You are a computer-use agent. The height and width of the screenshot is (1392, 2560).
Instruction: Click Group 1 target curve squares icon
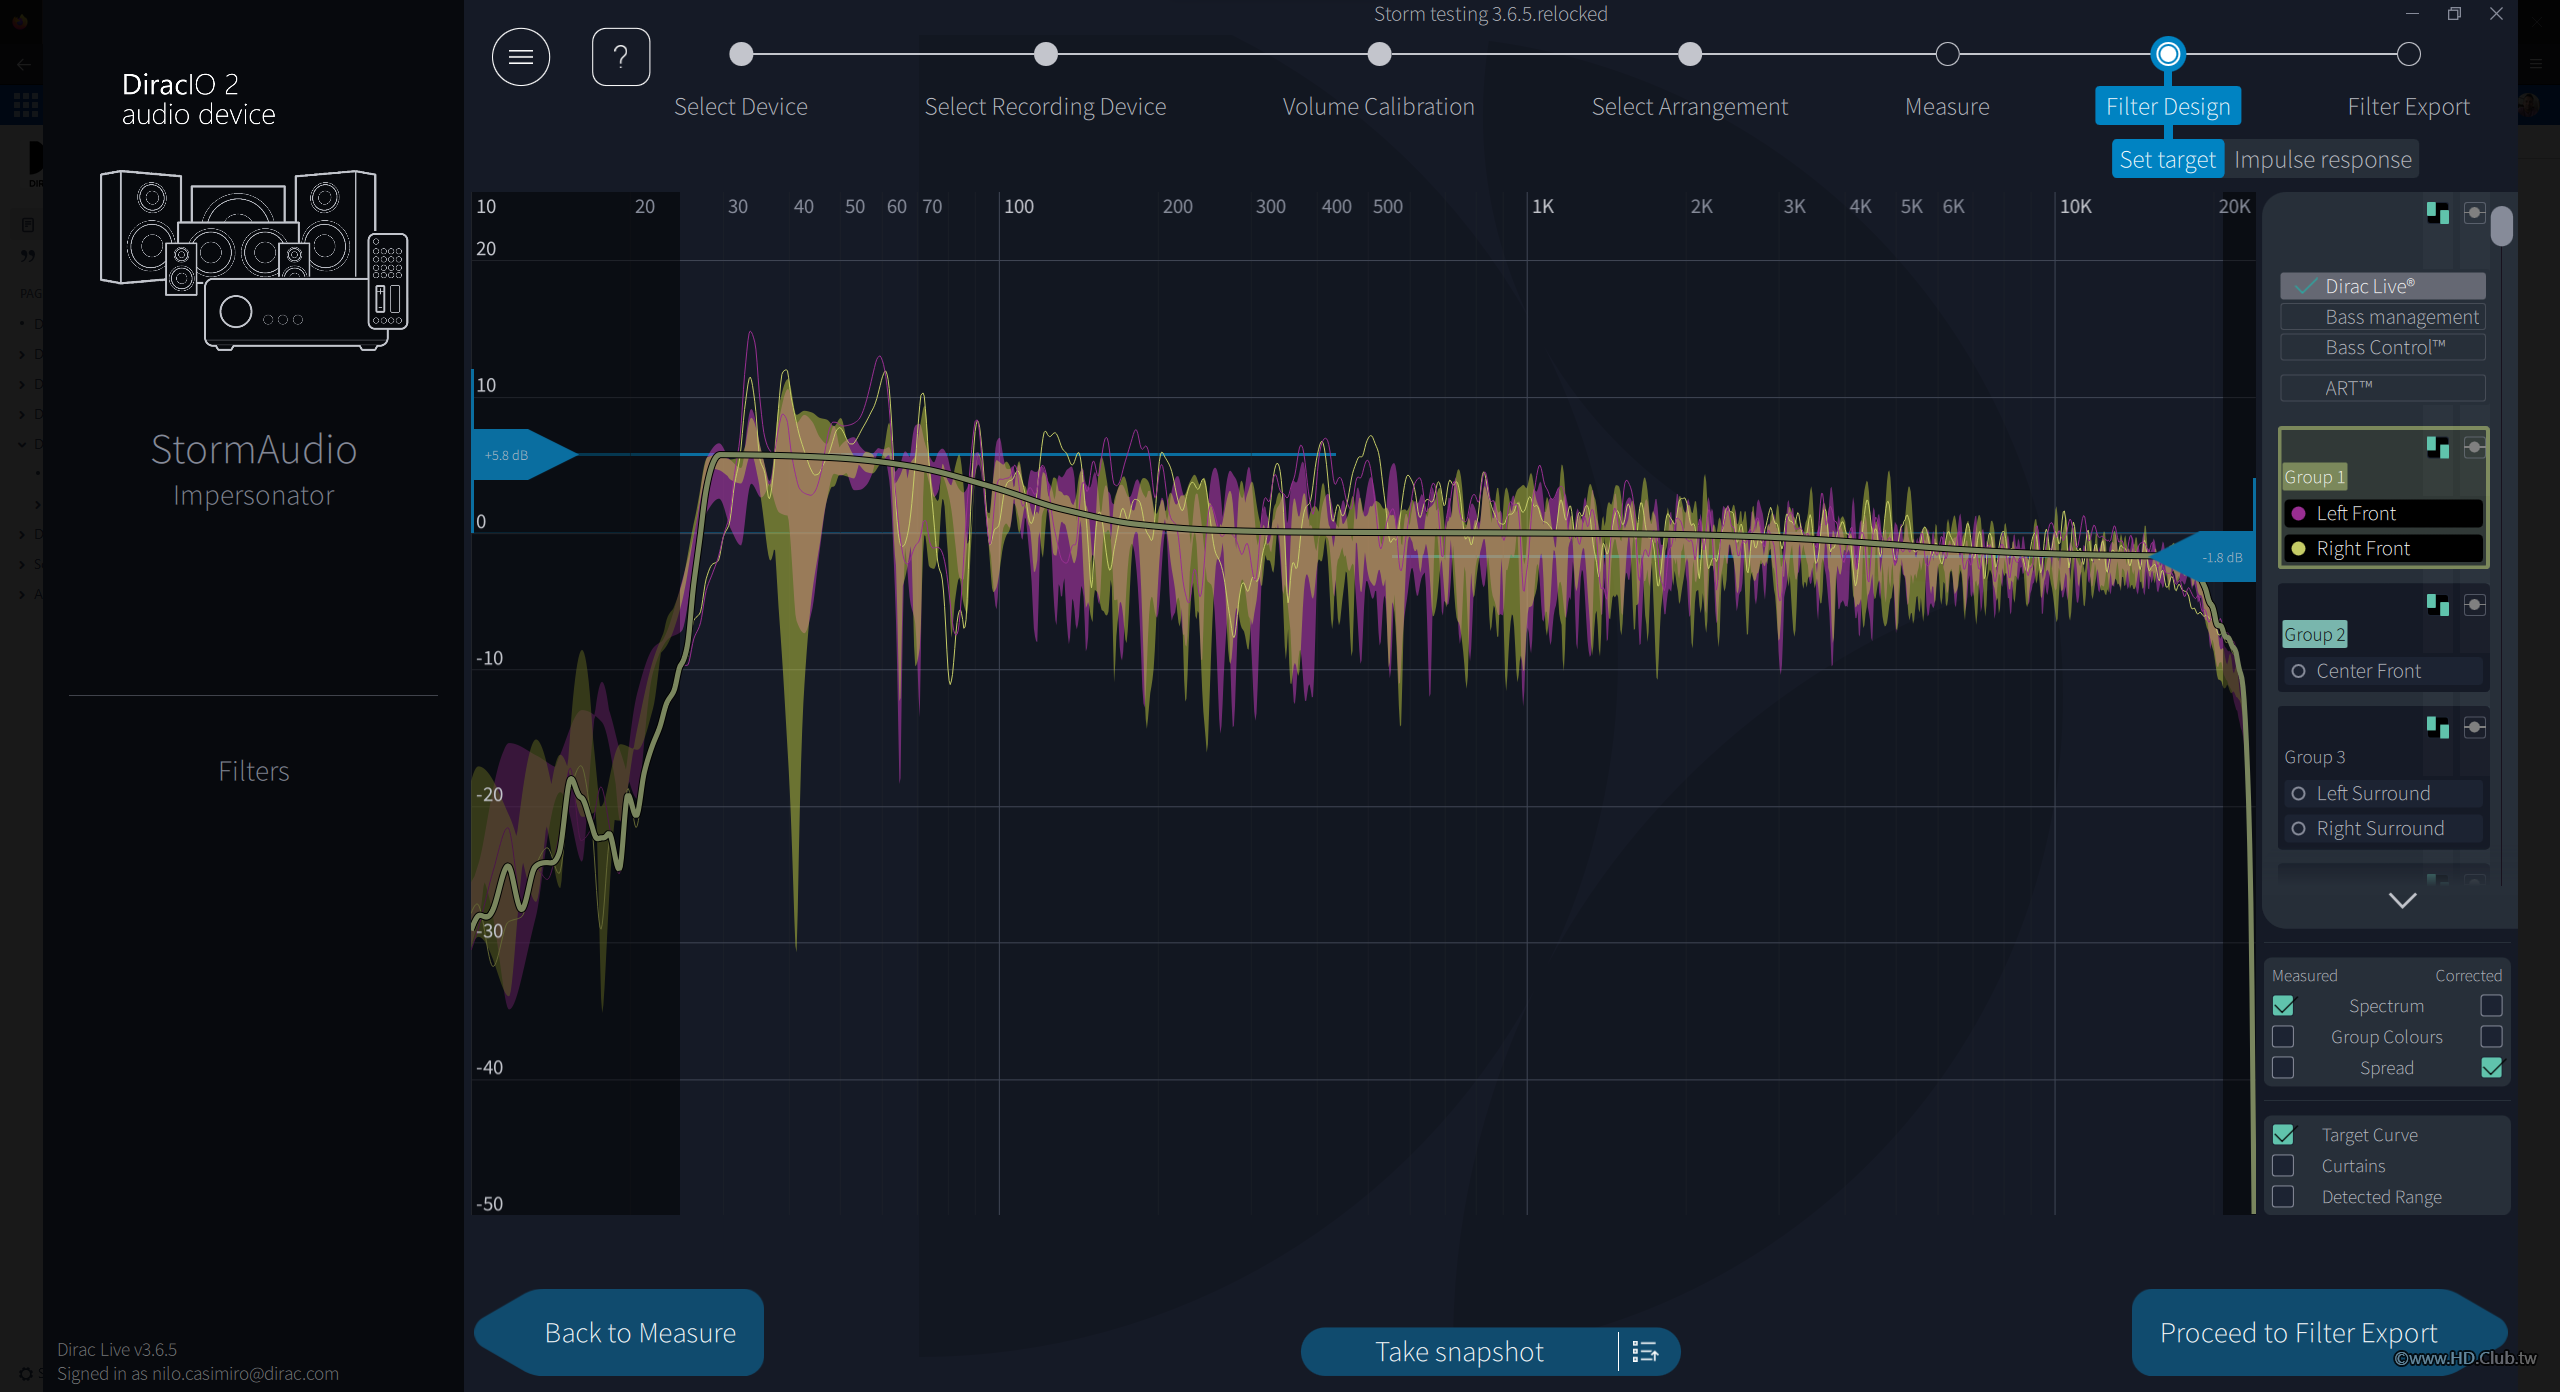(2437, 447)
